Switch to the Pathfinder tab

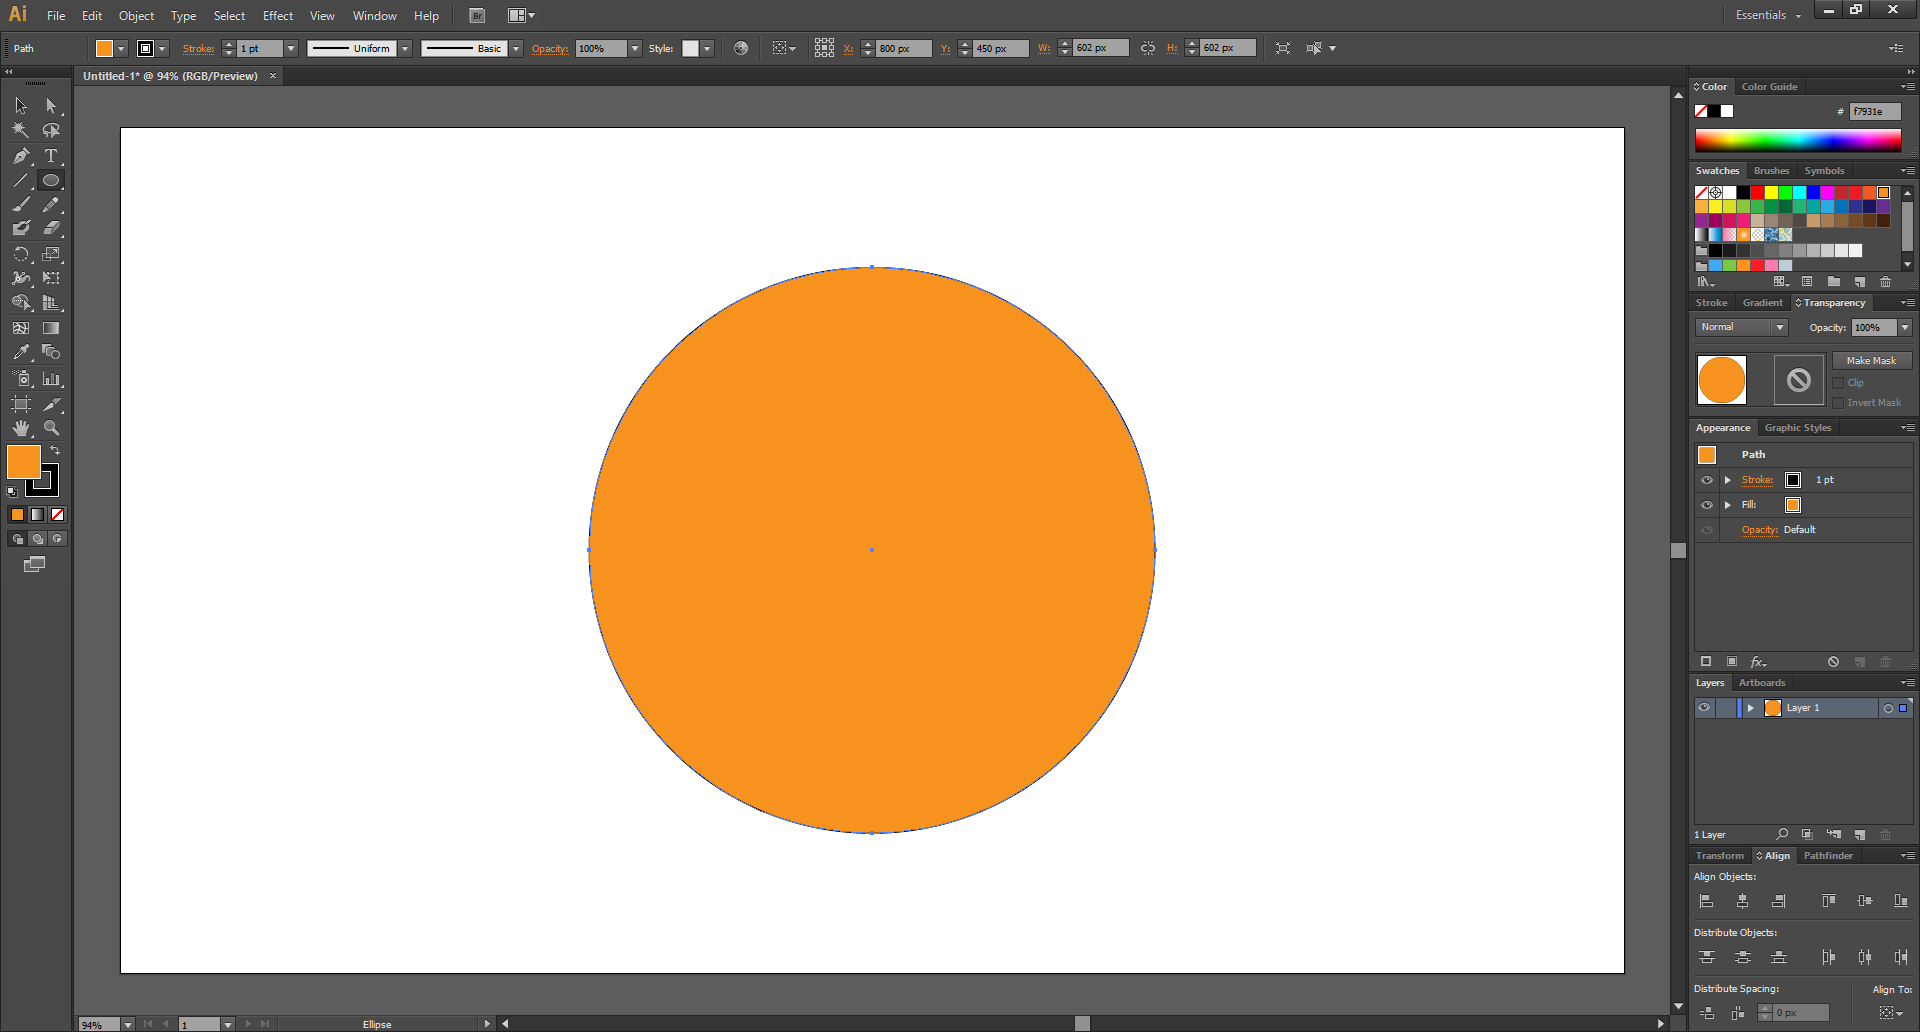1828,856
